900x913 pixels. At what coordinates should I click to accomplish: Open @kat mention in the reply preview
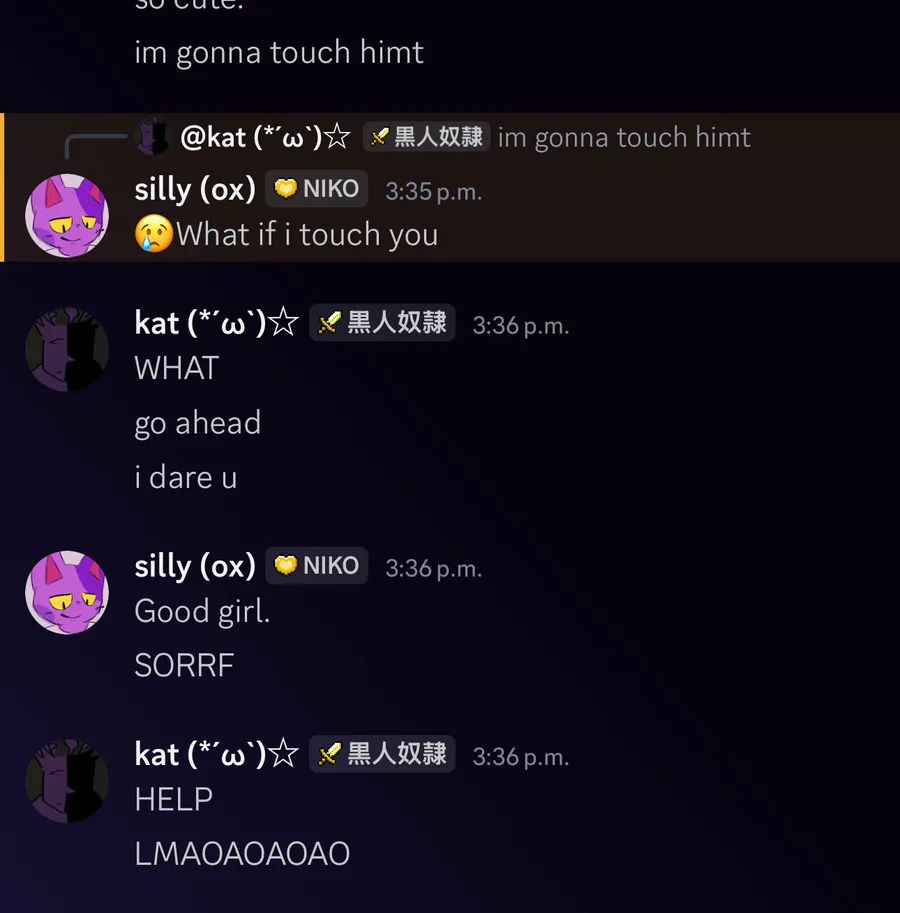265,137
